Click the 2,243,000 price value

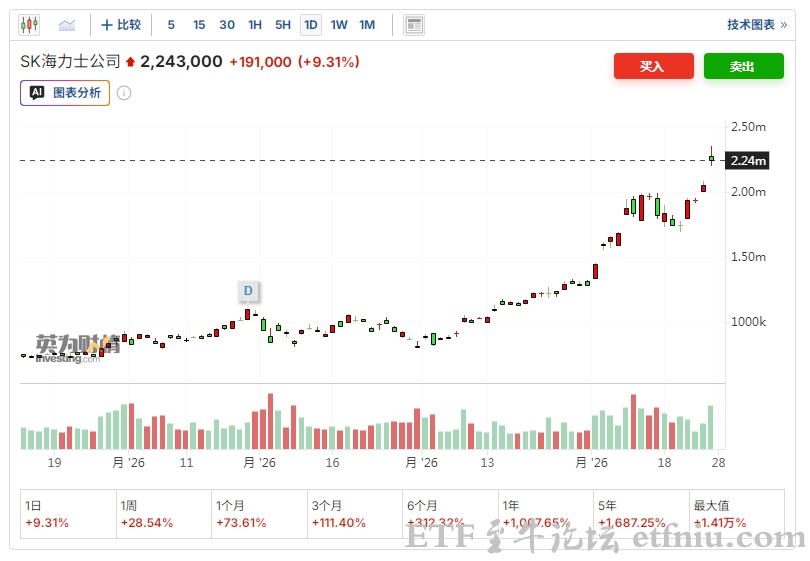181,61
